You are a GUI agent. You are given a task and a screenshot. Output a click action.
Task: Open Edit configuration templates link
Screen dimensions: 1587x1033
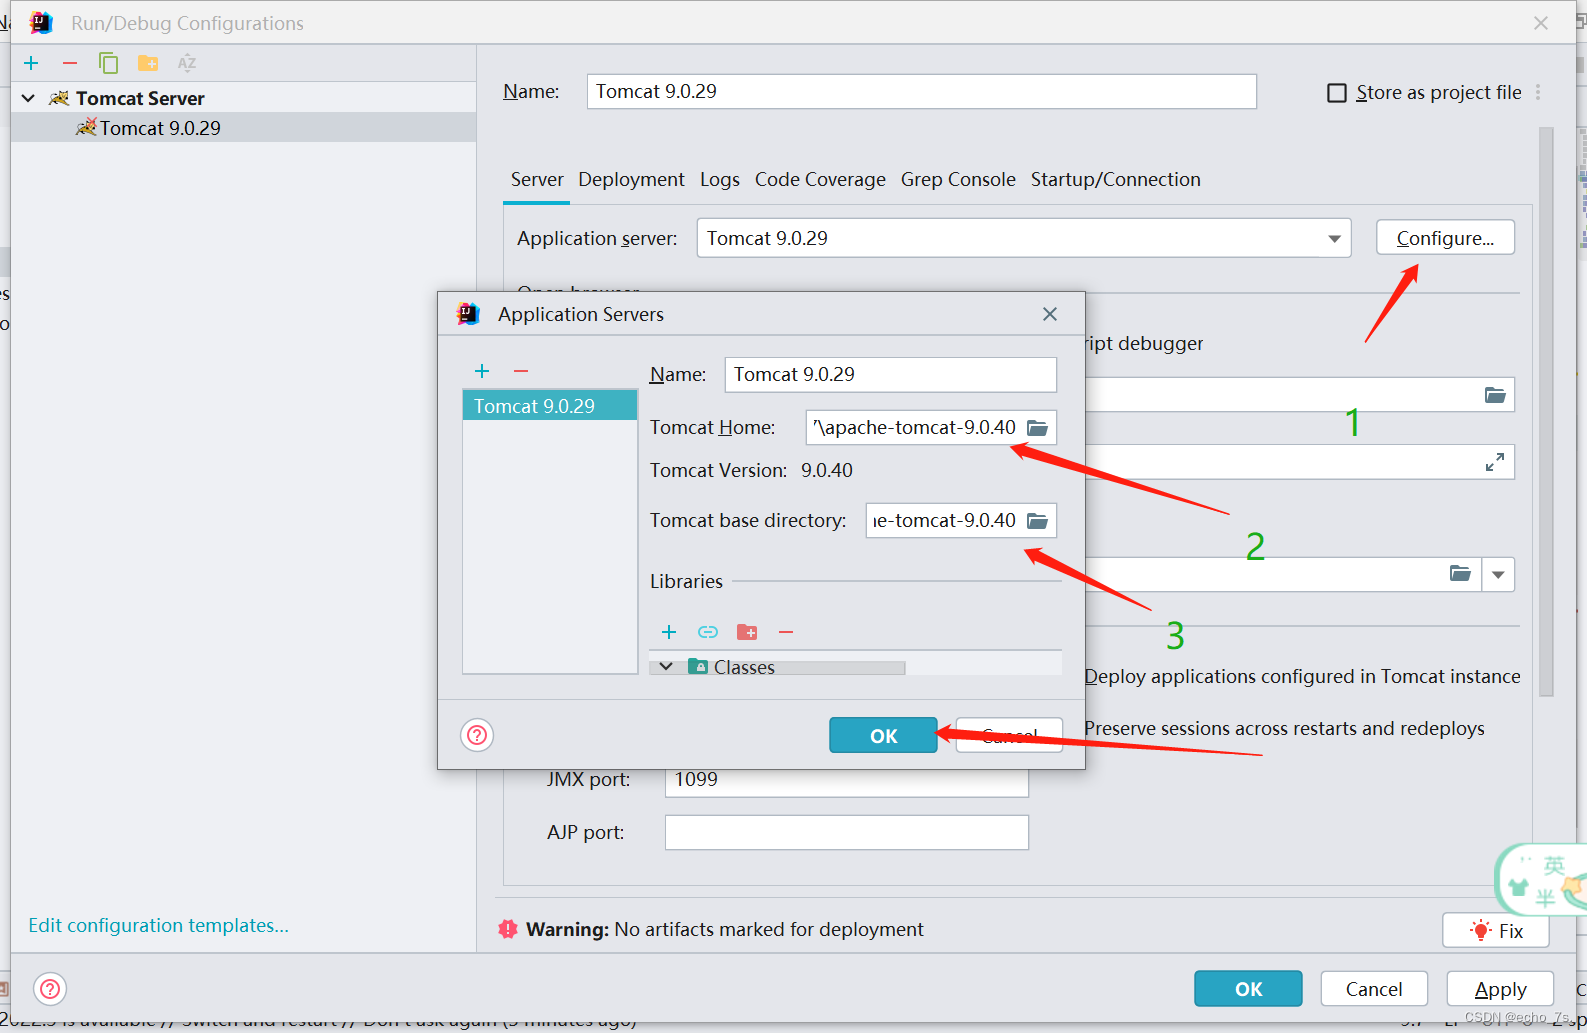(x=158, y=926)
